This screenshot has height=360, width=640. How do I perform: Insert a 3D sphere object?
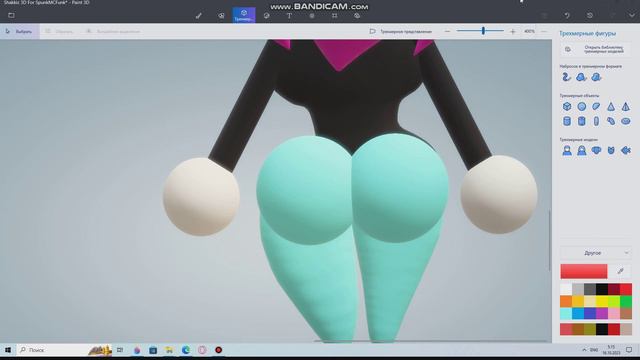582,107
